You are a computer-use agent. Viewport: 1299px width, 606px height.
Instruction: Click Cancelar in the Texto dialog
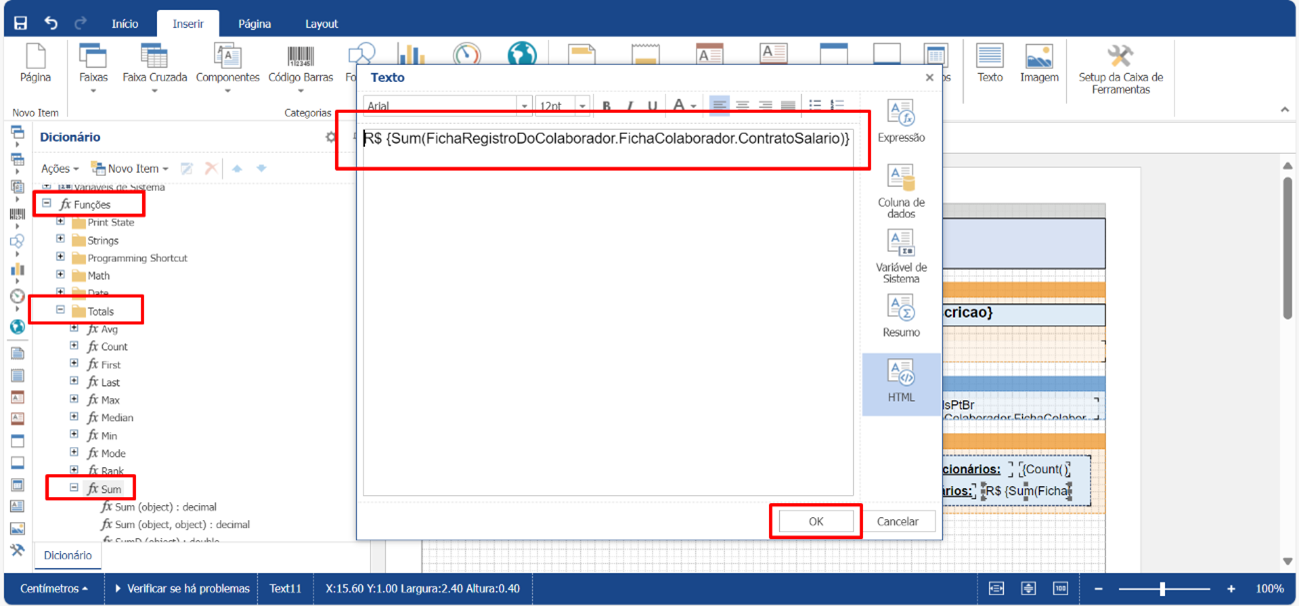tap(897, 521)
